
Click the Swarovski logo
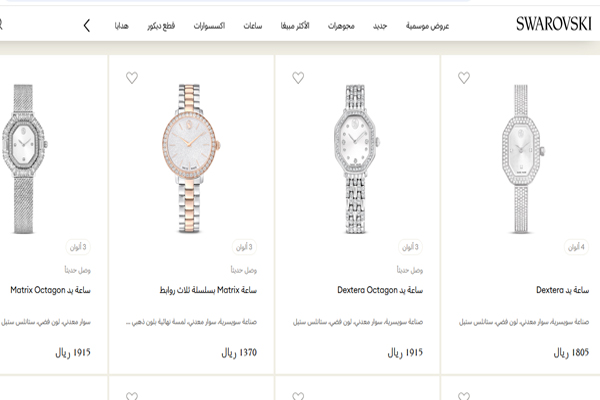click(554, 24)
